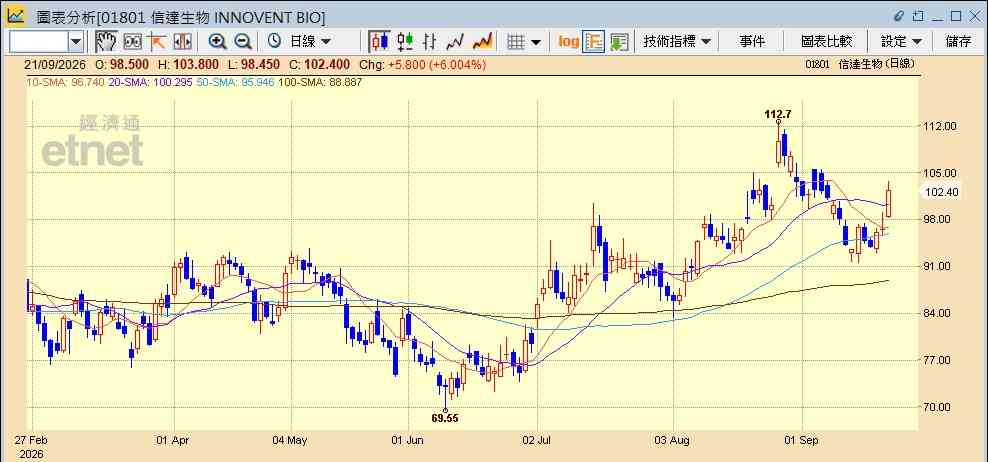Click the paperclip attach icon in title bar

point(899,16)
